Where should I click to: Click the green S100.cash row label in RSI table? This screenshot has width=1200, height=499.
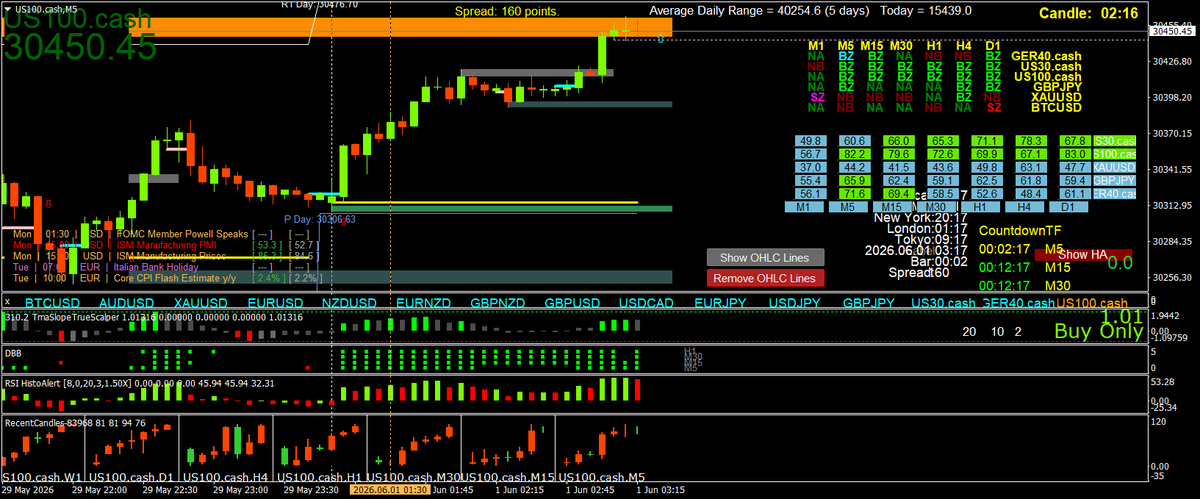tap(1115, 154)
